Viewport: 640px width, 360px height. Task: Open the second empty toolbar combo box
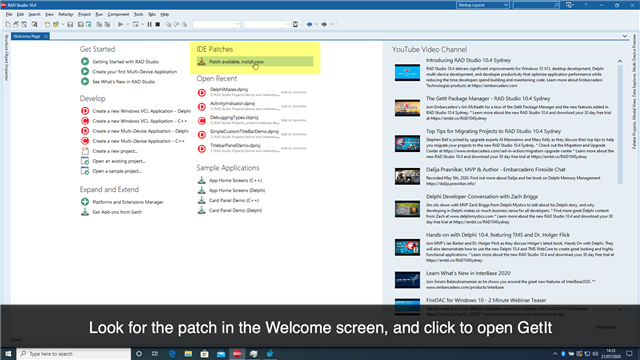tap(267, 24)
